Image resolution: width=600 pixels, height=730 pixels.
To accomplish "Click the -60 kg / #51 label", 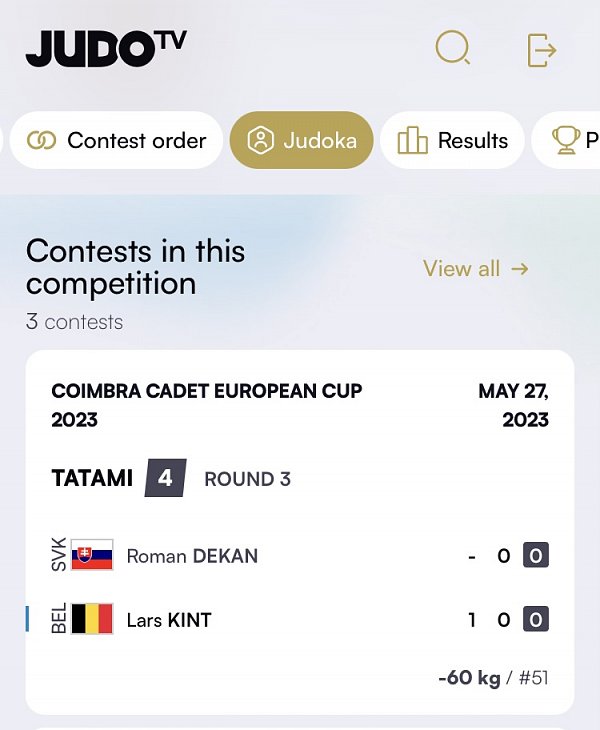I will click(493, 678).
